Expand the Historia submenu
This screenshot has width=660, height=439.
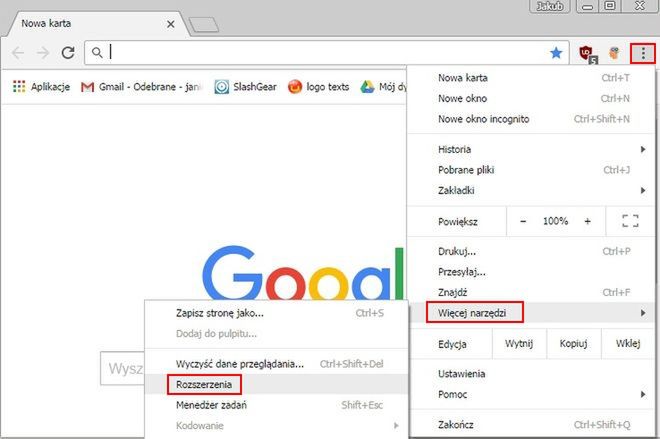(x=531, y=149)
